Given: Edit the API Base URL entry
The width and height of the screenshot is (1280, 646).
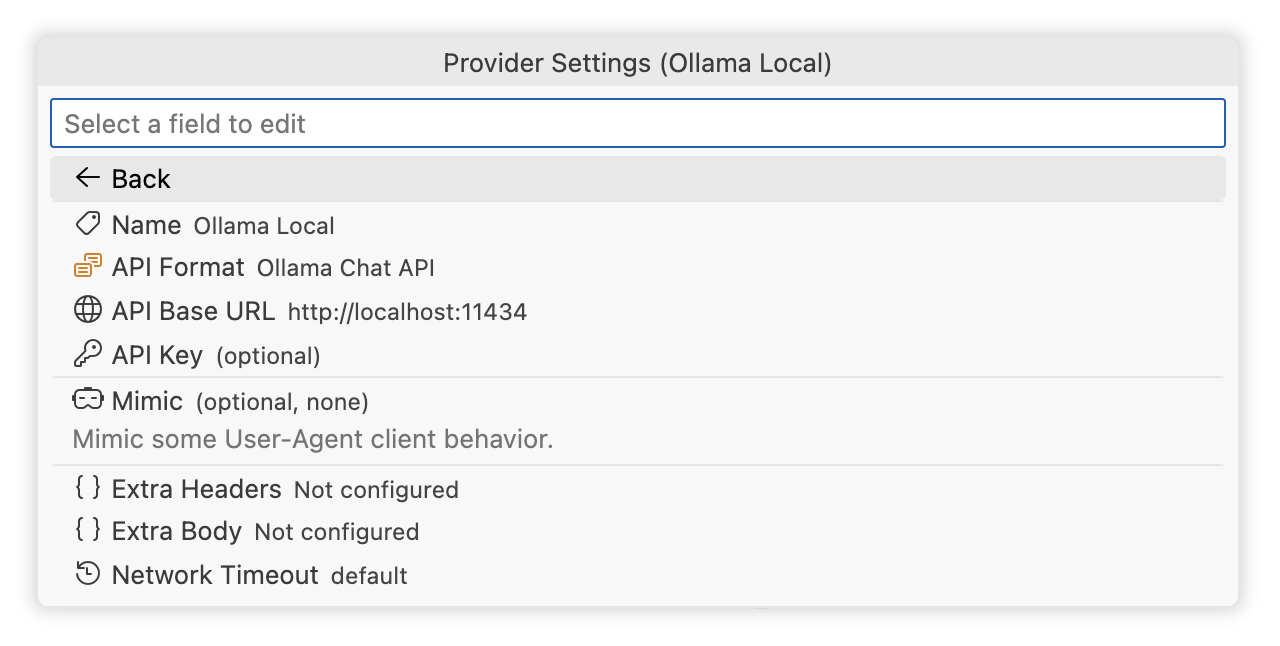Looking at the screenshot, I should pyautogui.click(x=193, y=311).
